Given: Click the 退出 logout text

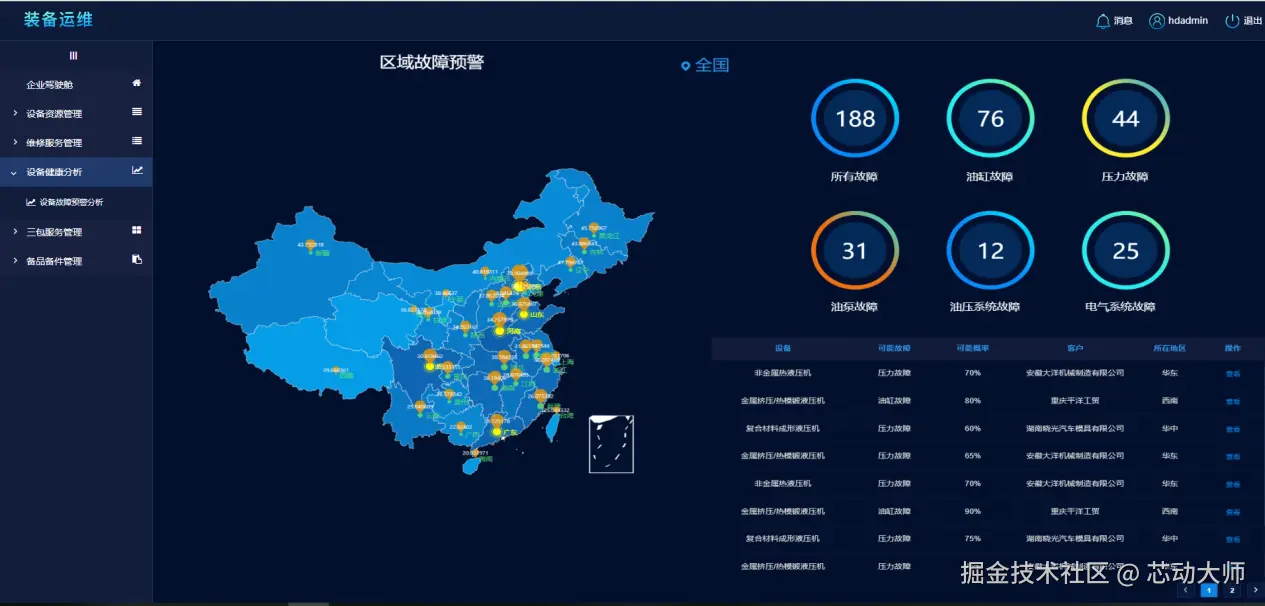Looking at the screenshot, I should point(1253,20).
